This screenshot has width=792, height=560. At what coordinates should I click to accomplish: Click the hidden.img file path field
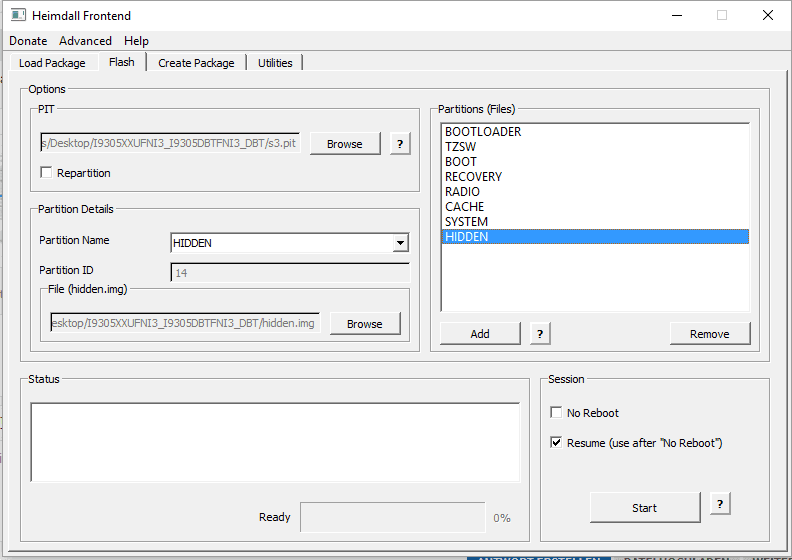click(185, 323)
